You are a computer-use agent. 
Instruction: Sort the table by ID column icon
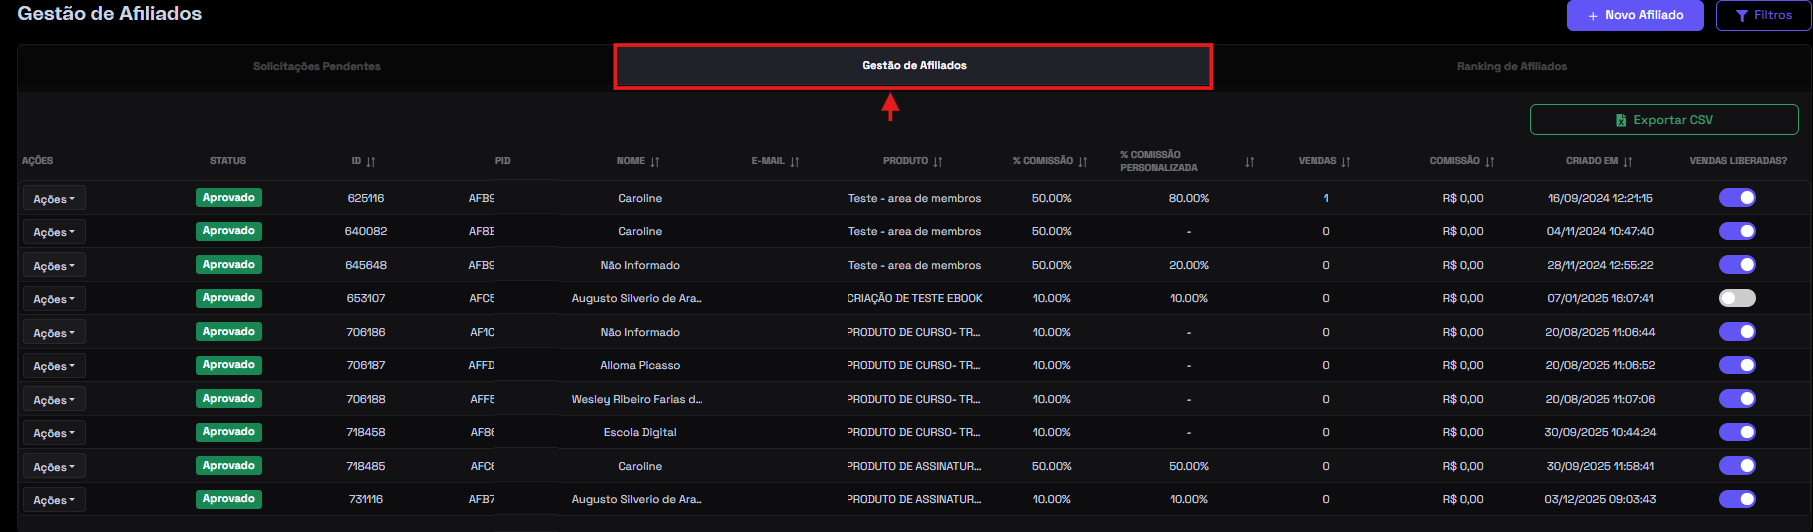[x=371, y=161]
